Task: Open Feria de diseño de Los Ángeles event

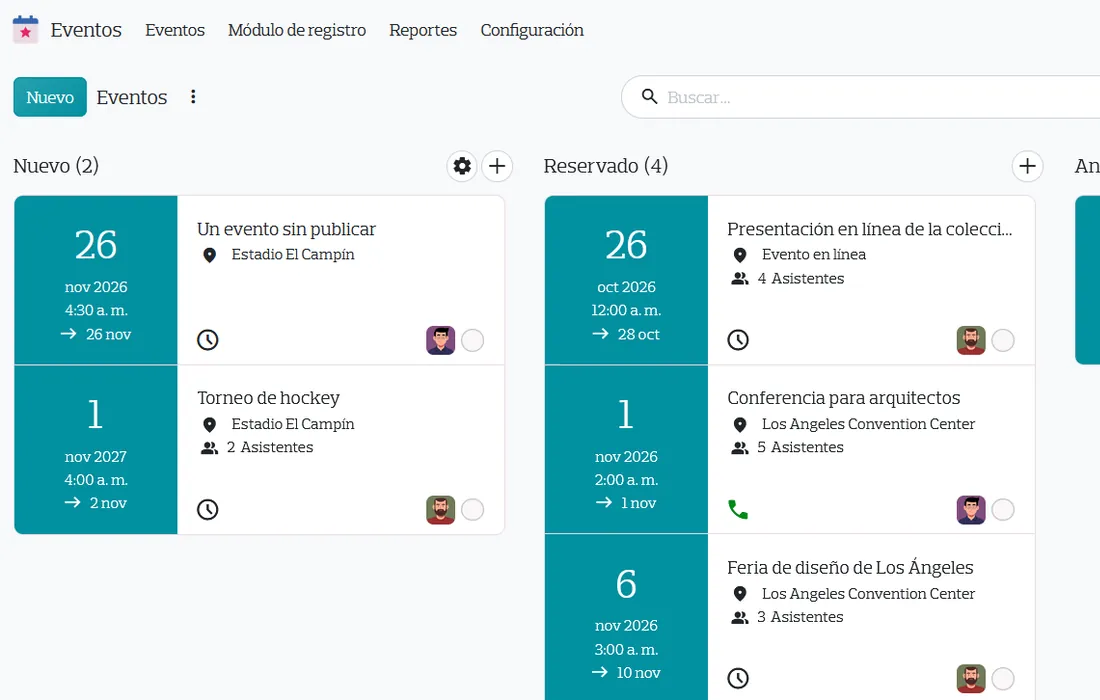Action: 850,567
